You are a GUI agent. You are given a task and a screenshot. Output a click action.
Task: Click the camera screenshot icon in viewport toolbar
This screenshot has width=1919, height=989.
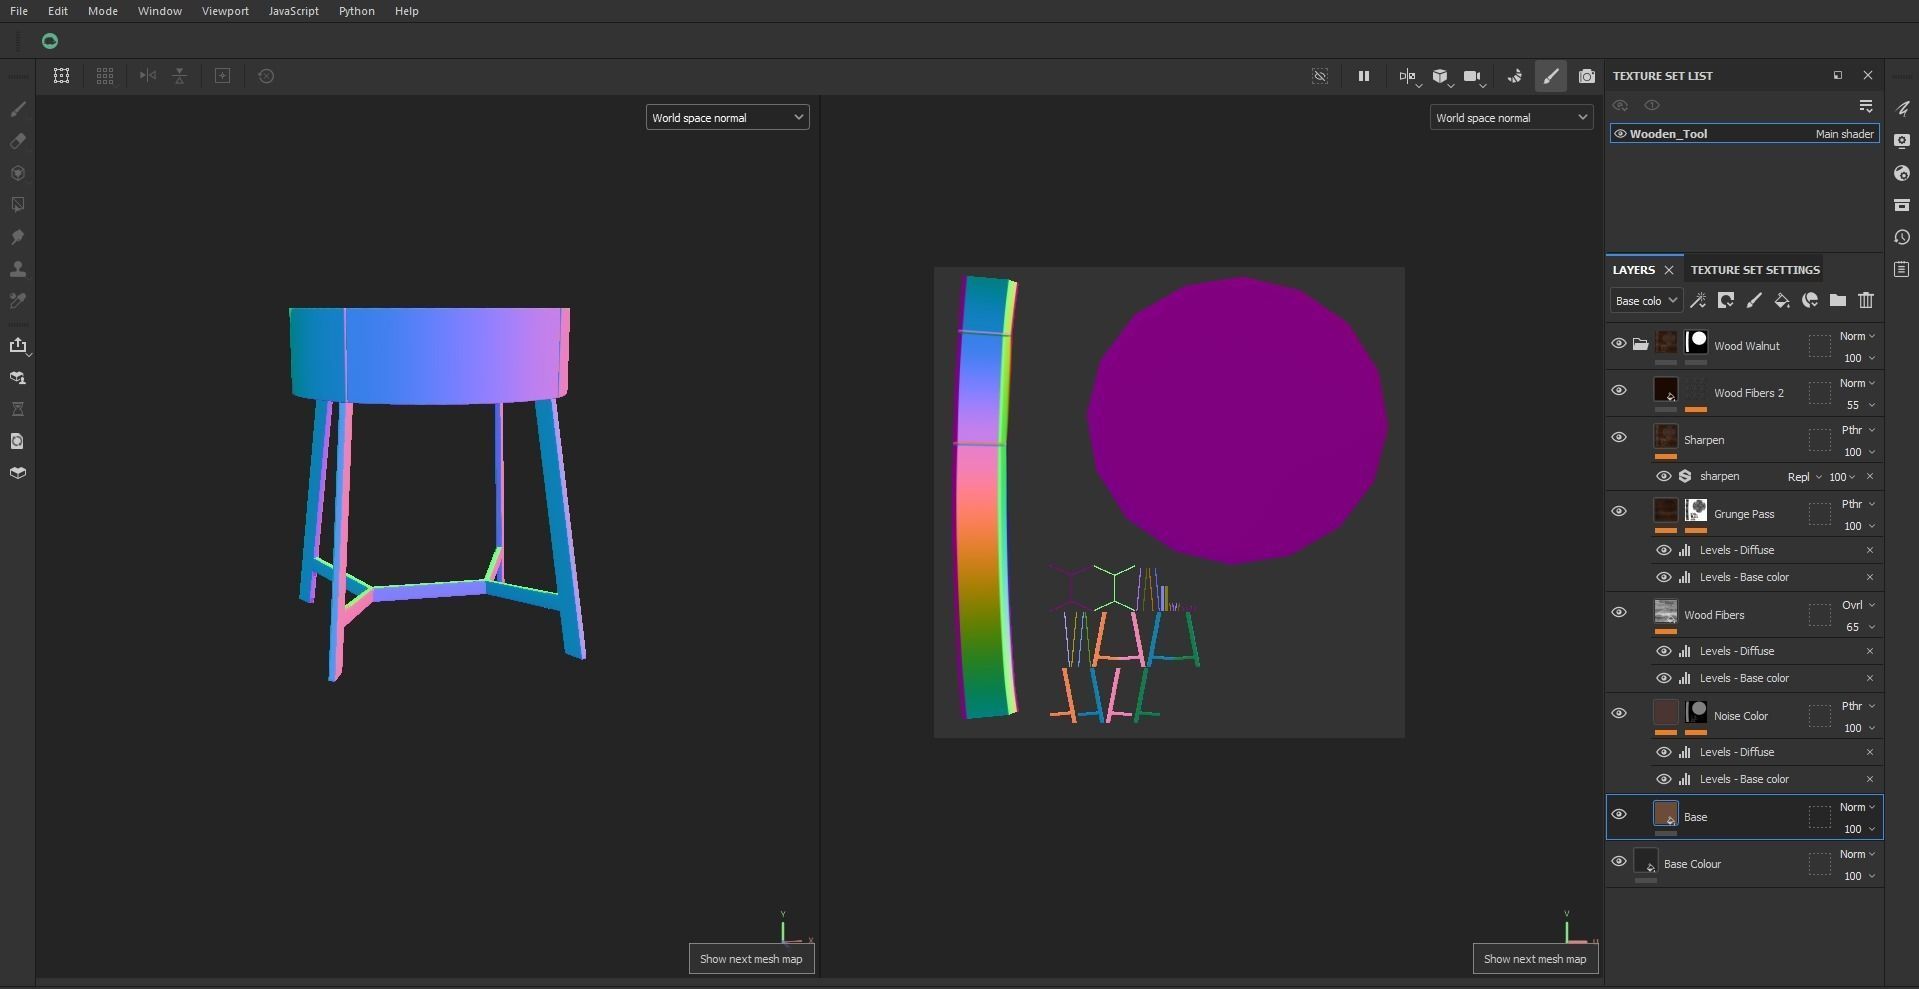pos(1587,76)
